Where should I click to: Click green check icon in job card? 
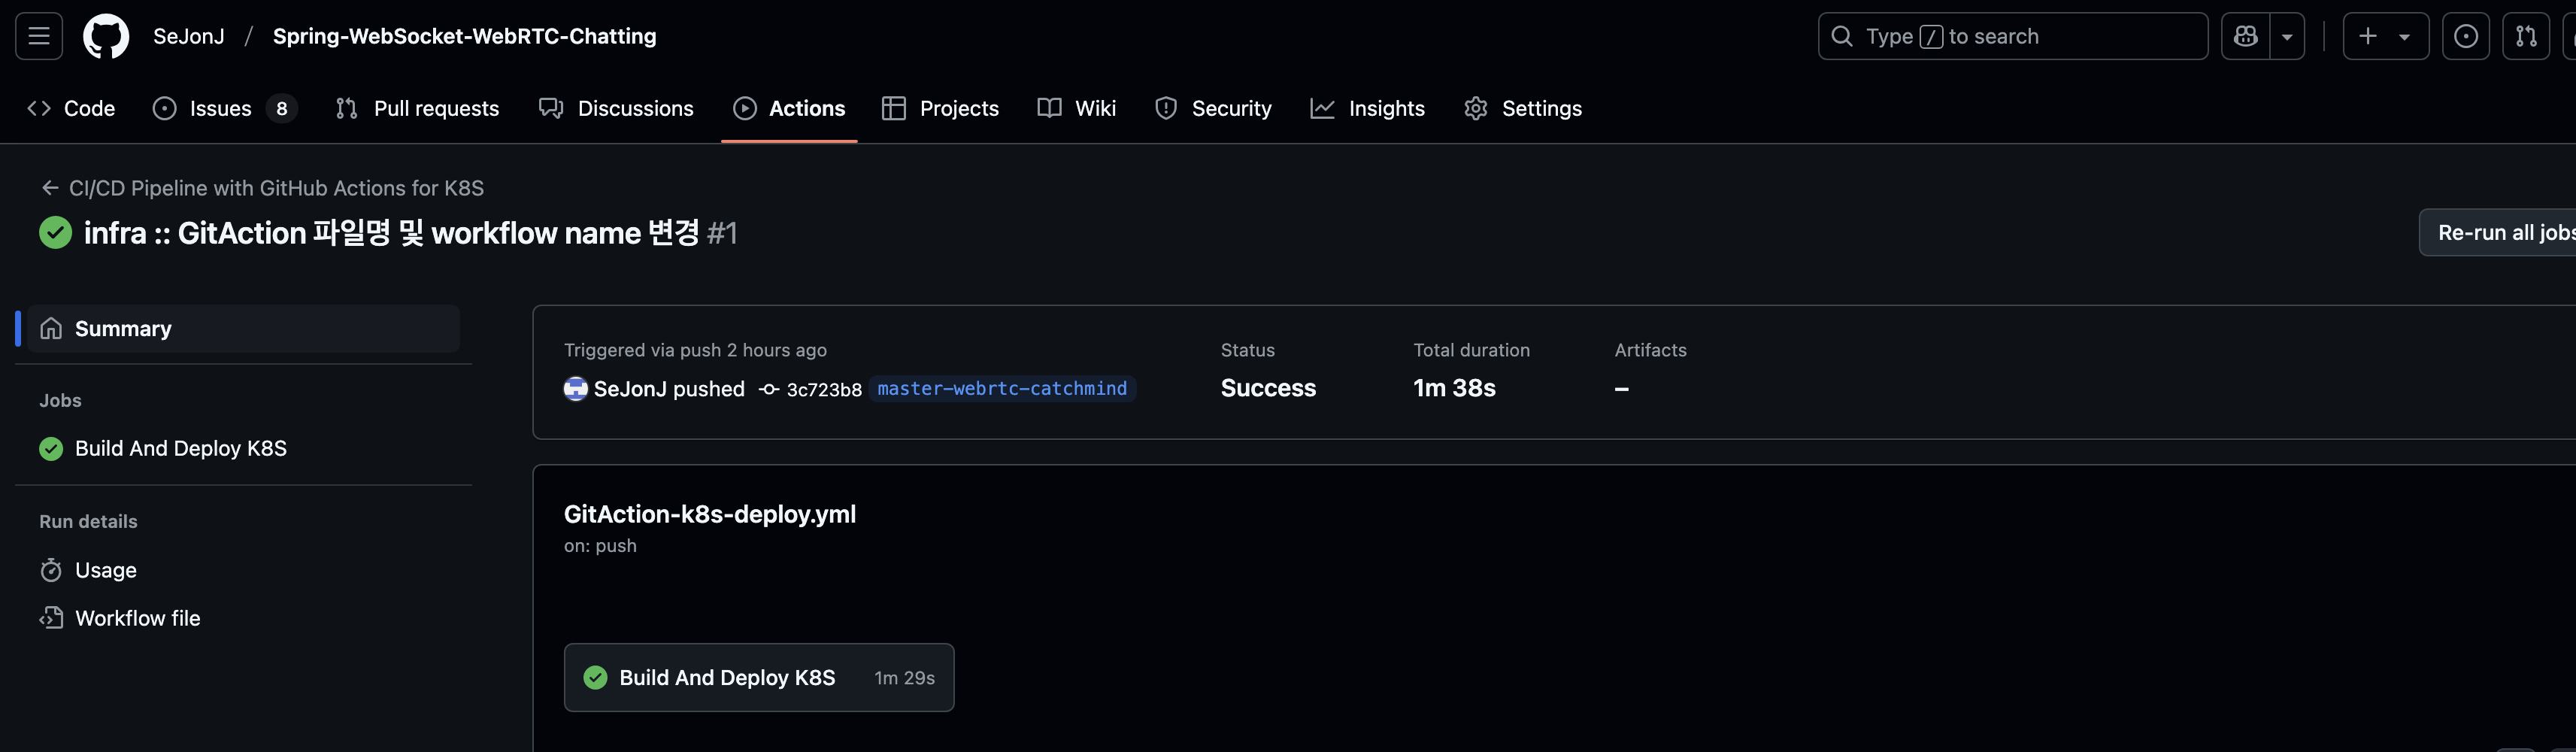coord(595,677)
